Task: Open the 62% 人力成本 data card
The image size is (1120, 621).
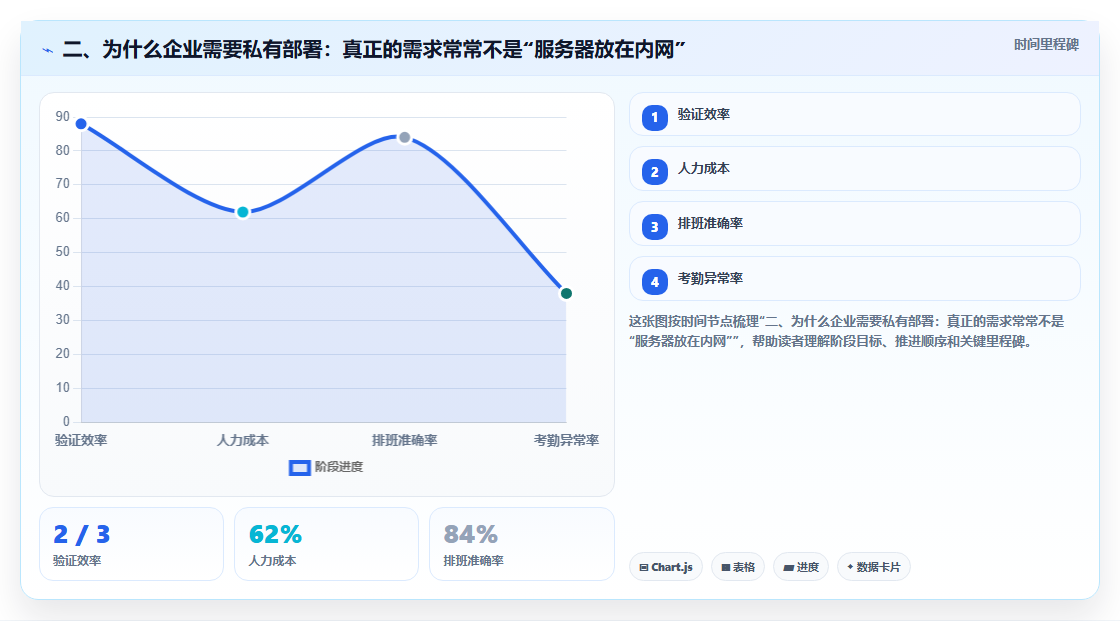Action: click(326, 544)
